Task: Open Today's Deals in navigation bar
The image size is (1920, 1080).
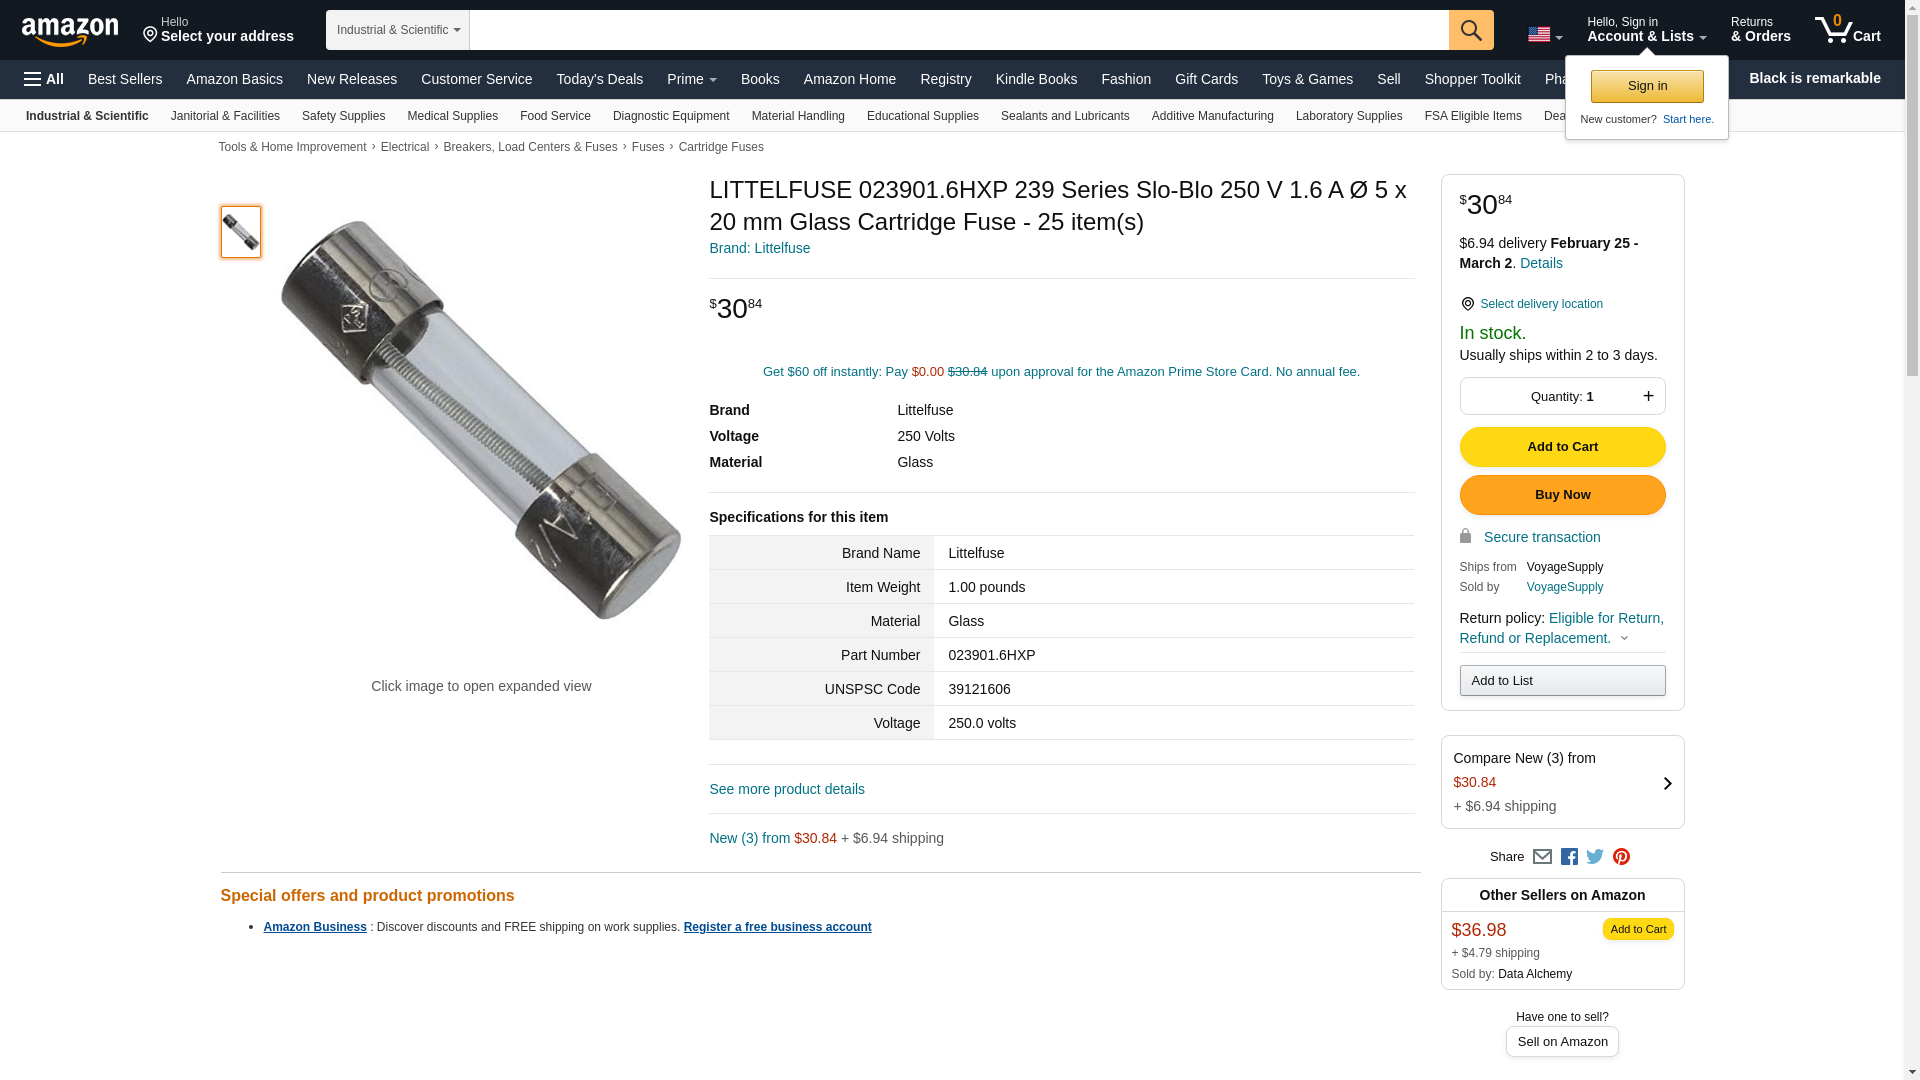Action: click(599, 79)
